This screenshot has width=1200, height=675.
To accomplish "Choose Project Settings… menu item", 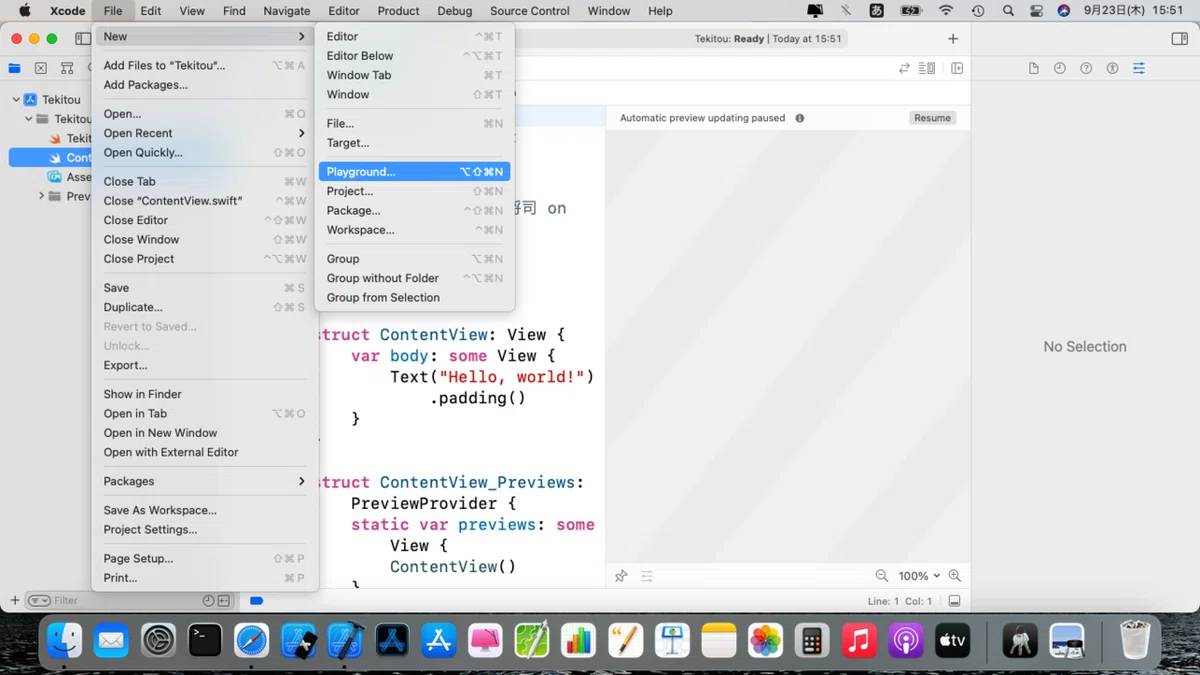I will point(205,530).
